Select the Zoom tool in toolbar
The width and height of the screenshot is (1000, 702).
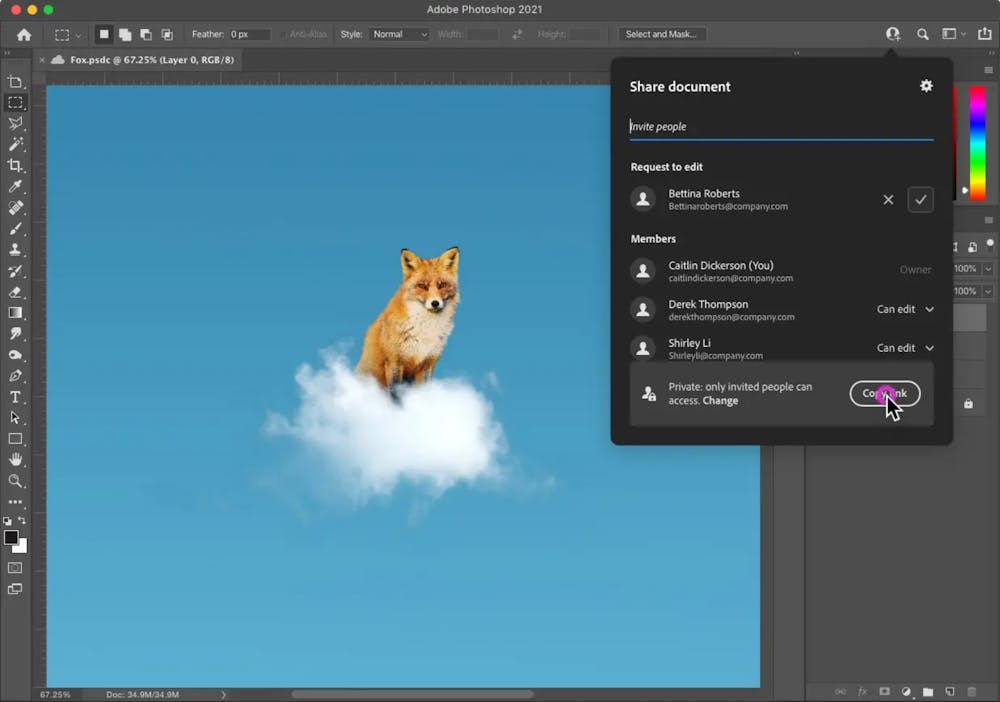click(15, 481)
